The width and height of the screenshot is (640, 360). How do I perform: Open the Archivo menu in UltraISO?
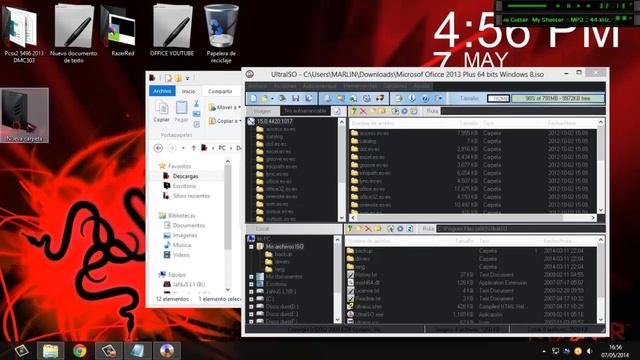pyautogui.click(x=258, y=86)
